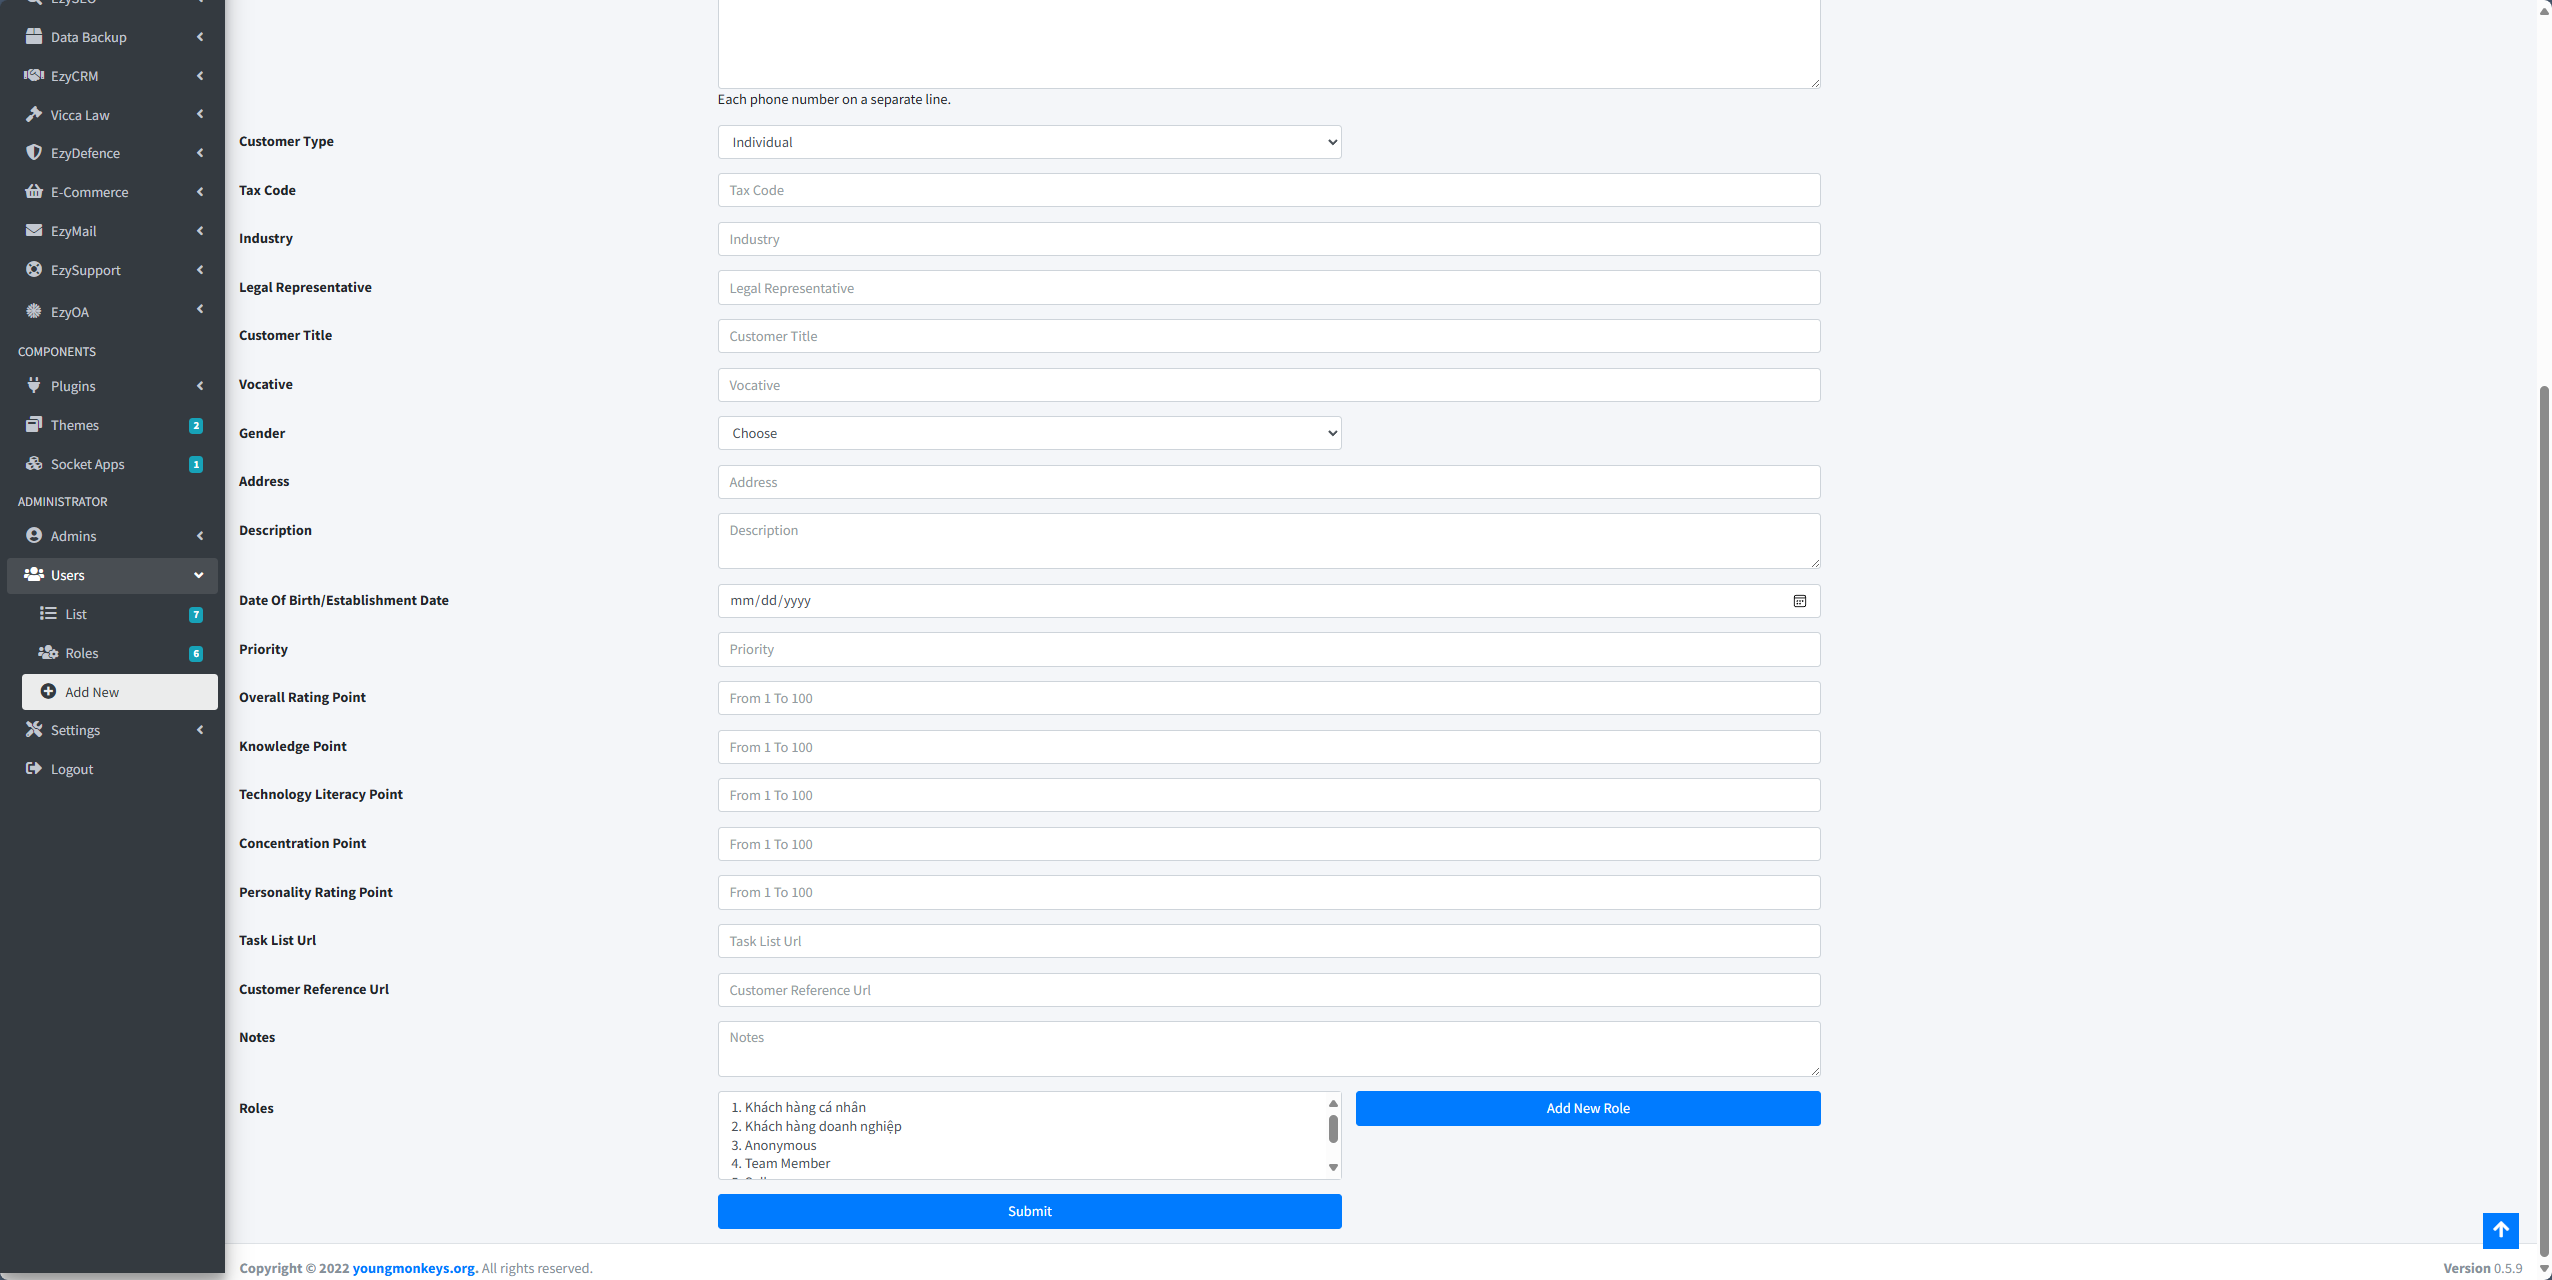Collapse the Users sidebar section
This screenshot has height=1280, width=2552.
[x=112, y=575]
